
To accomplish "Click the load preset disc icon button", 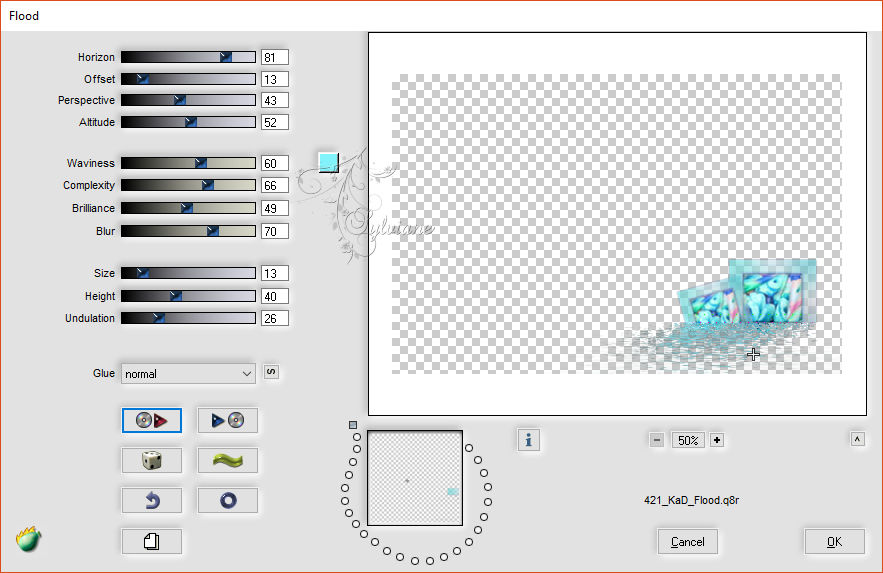I will (x=151, y=420).
